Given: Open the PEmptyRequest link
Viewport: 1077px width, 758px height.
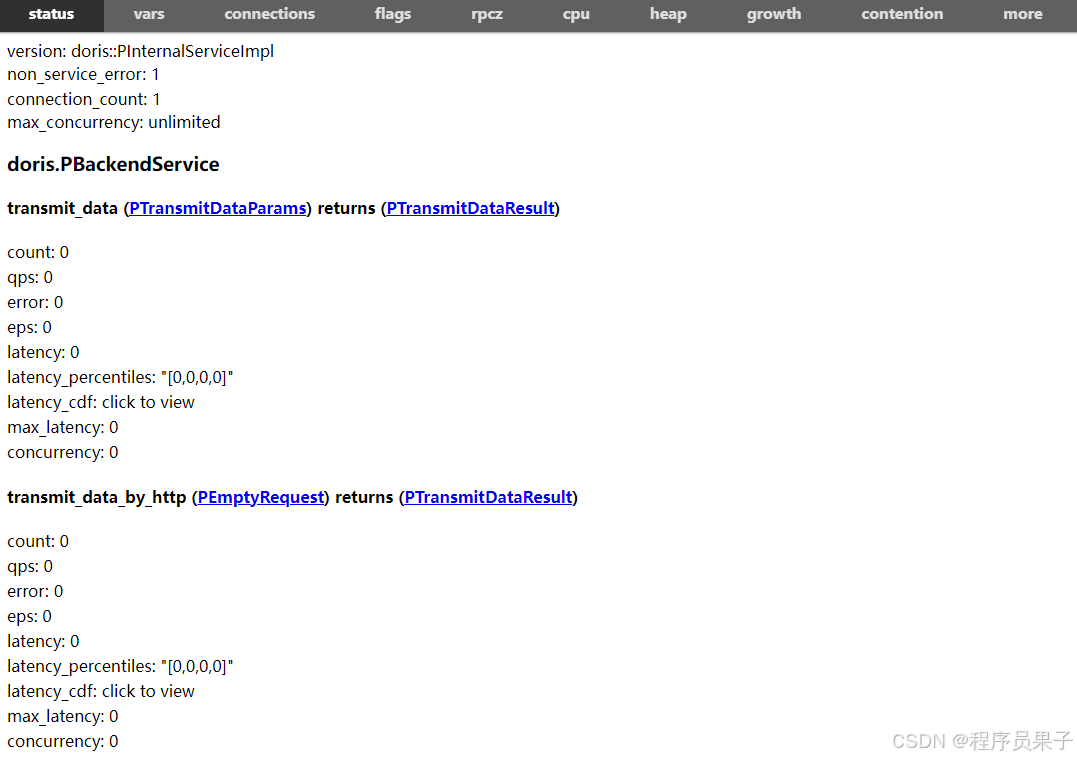Looking at the screenshot, I should [261, 497].
